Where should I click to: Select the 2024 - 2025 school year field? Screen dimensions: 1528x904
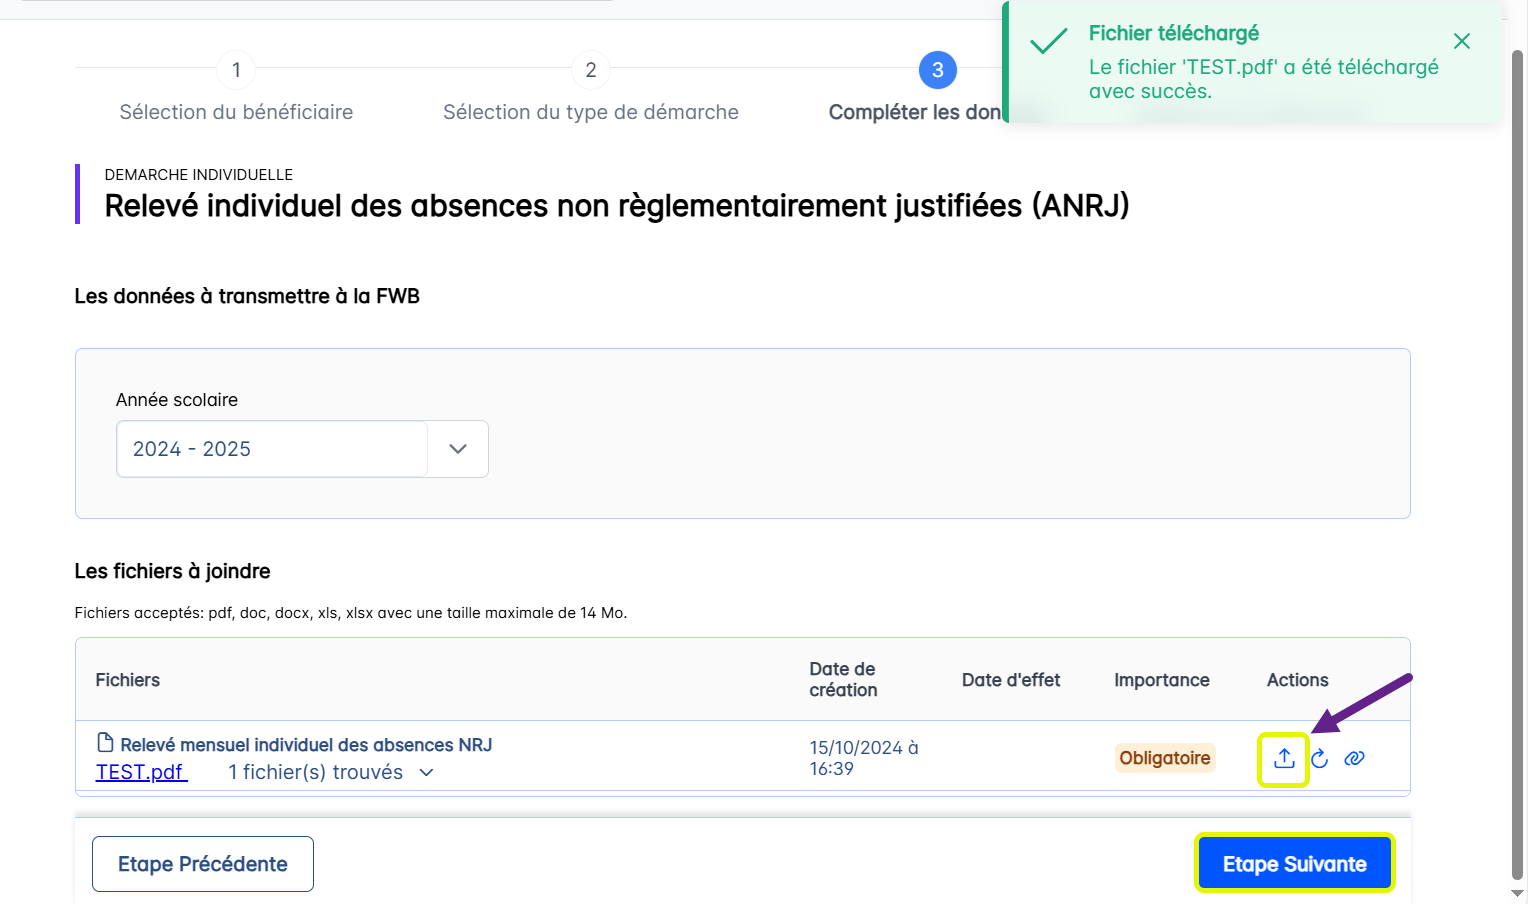pyautogui.click(x=272, y=449)
